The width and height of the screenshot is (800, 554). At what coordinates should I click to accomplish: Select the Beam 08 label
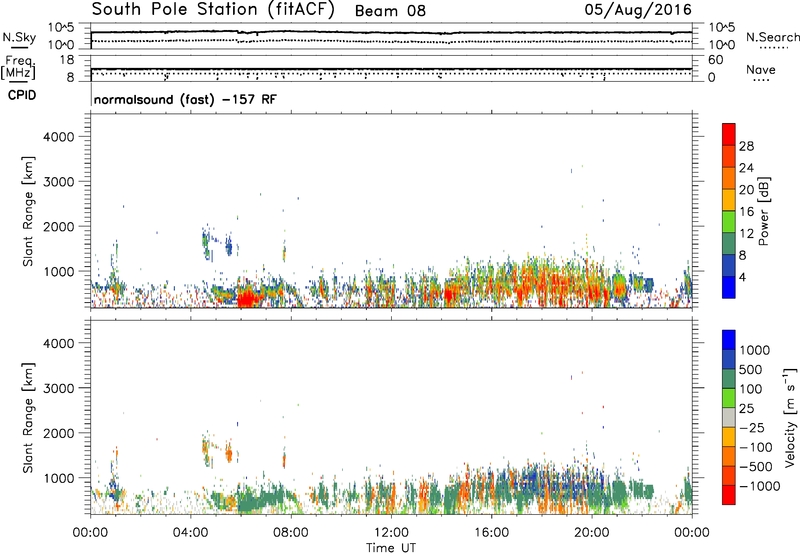390,11
